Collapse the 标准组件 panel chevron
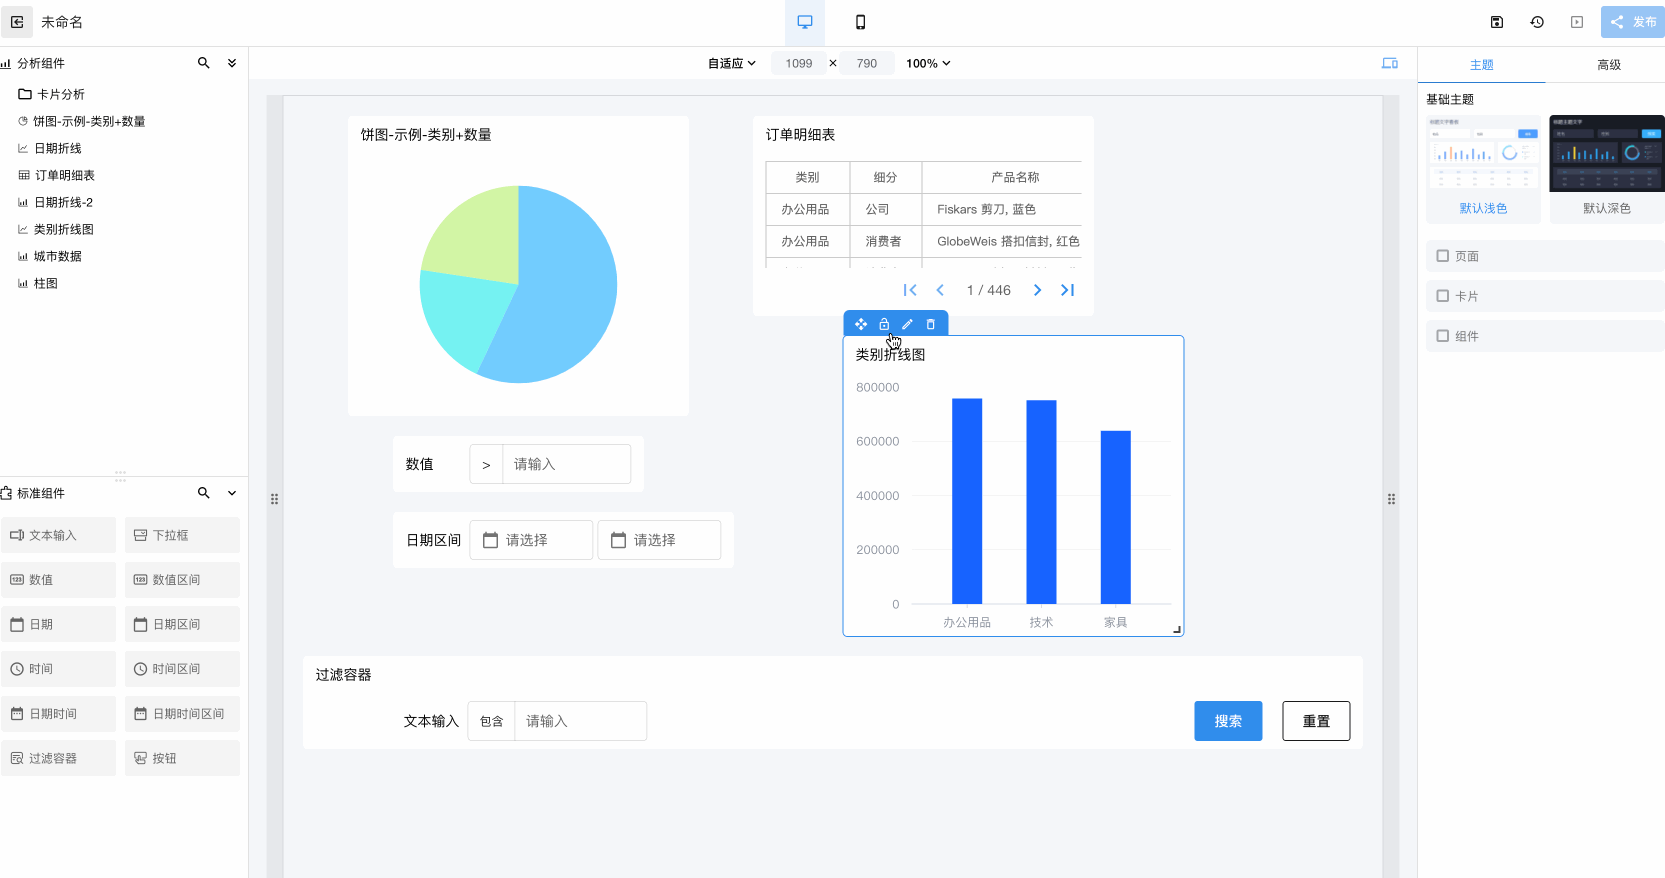Screen dimensions: 1665x878 (232, 493)
